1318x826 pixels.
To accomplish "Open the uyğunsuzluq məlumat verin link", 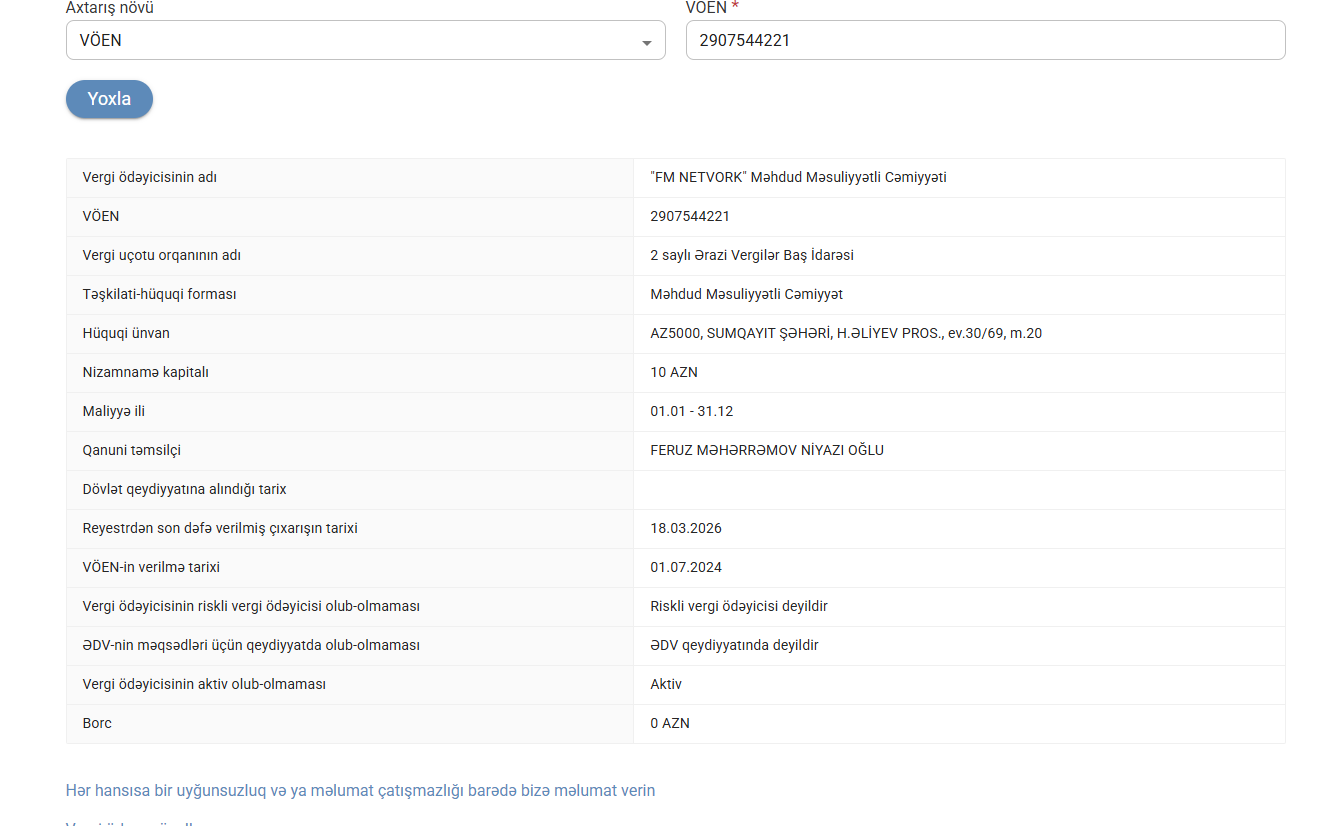I will pyautogui.click(x=360, y=791).
